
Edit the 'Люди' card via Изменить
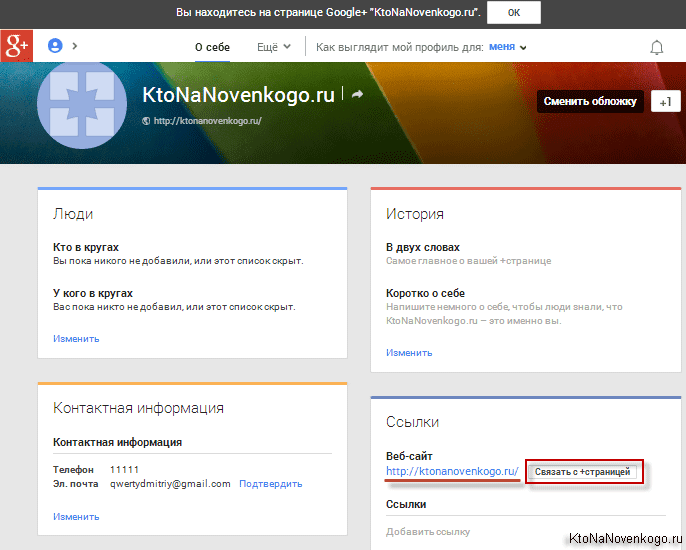click(x=76, y=339)
